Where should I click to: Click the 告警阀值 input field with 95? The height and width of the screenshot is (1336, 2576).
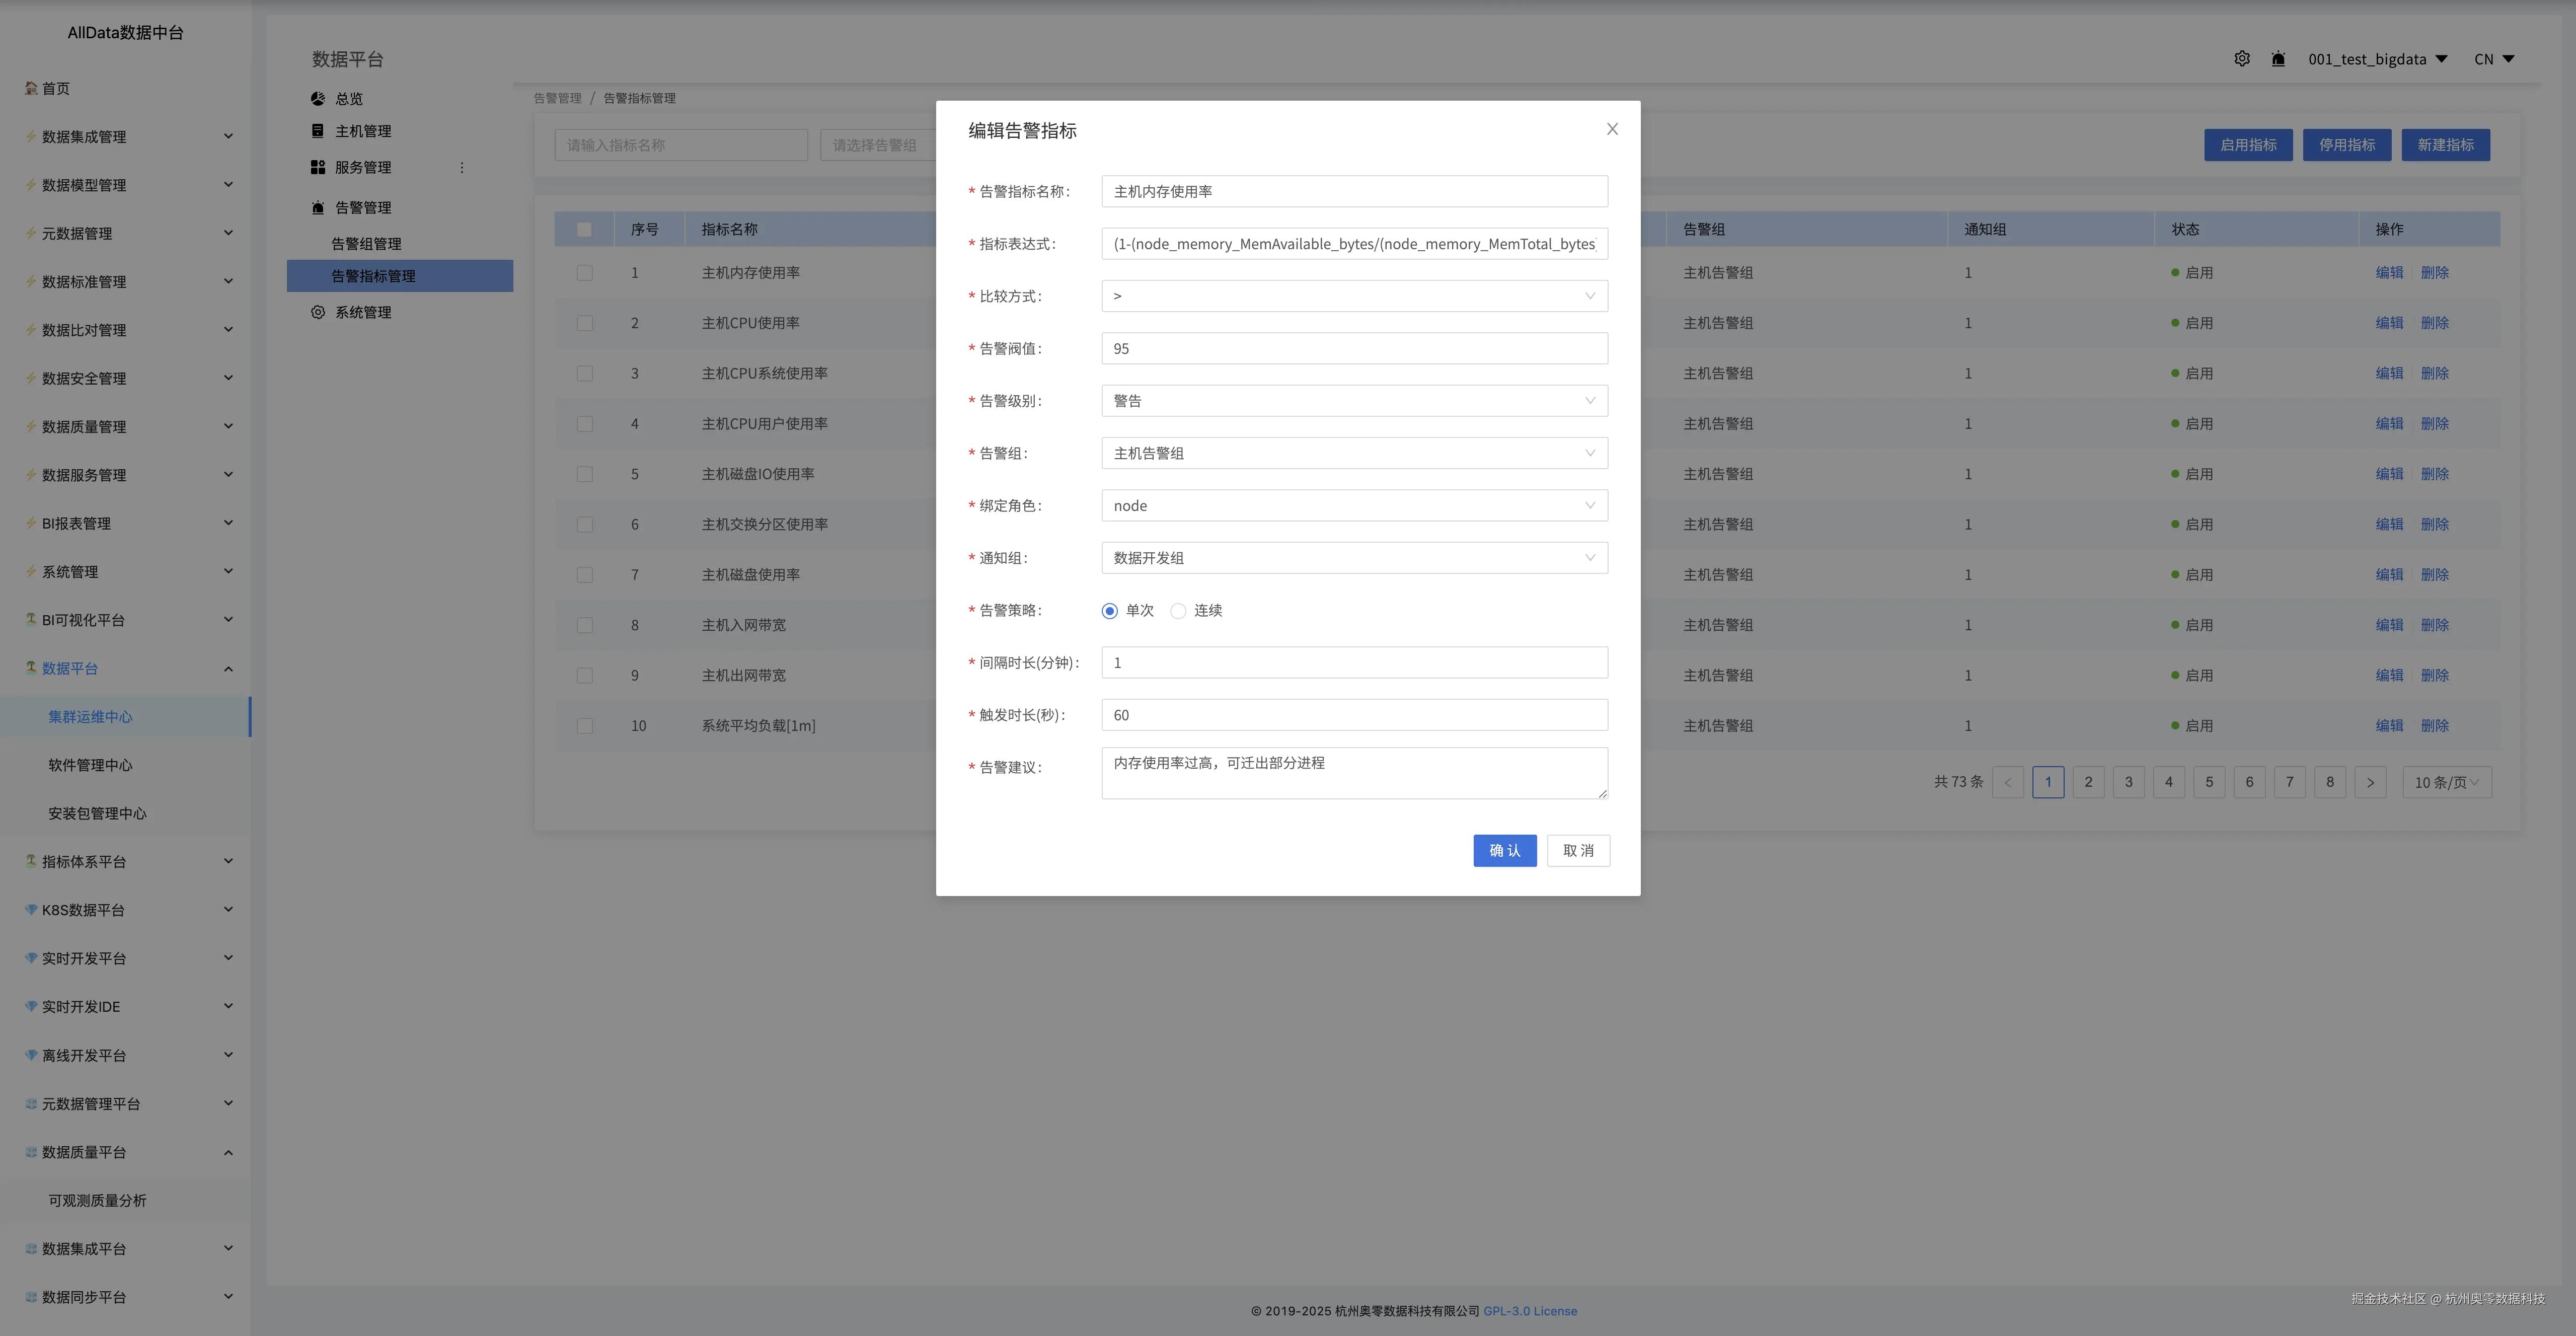coord(1354,349)
